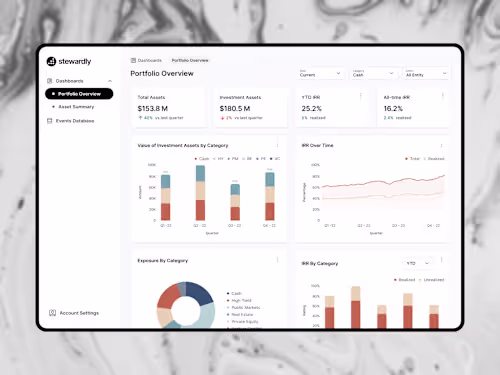Select Portfolio Overview in the sidebar
This screenshot has height=375, width=500.
point(79,94)
